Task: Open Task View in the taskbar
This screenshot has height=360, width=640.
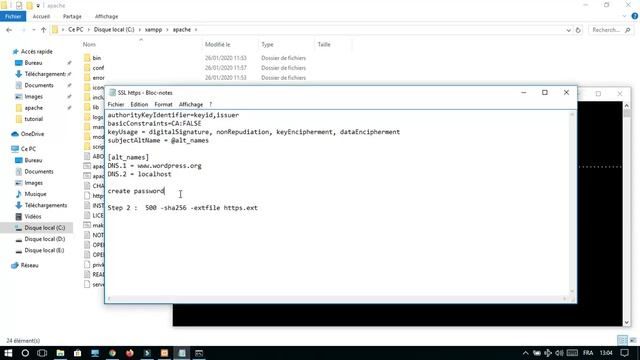Action: (42, 353)
